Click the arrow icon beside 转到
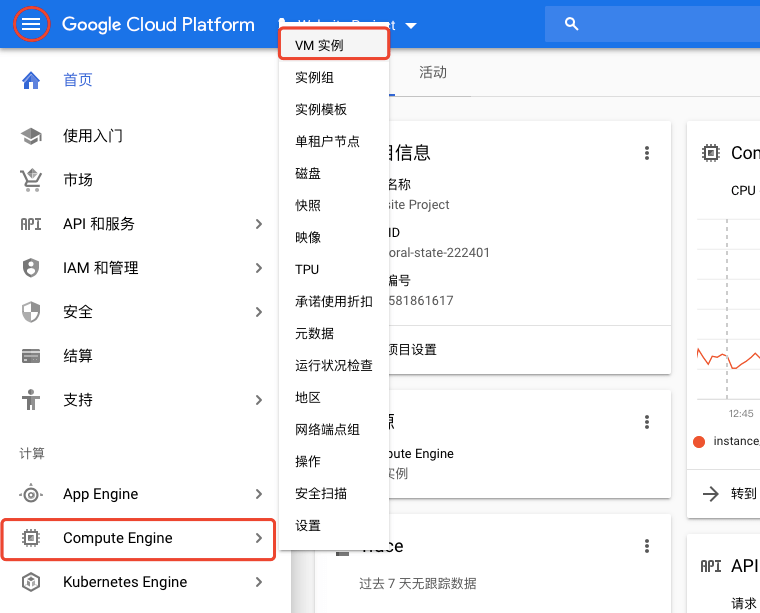This screenshot has width=760, height=613. [711, 494]
